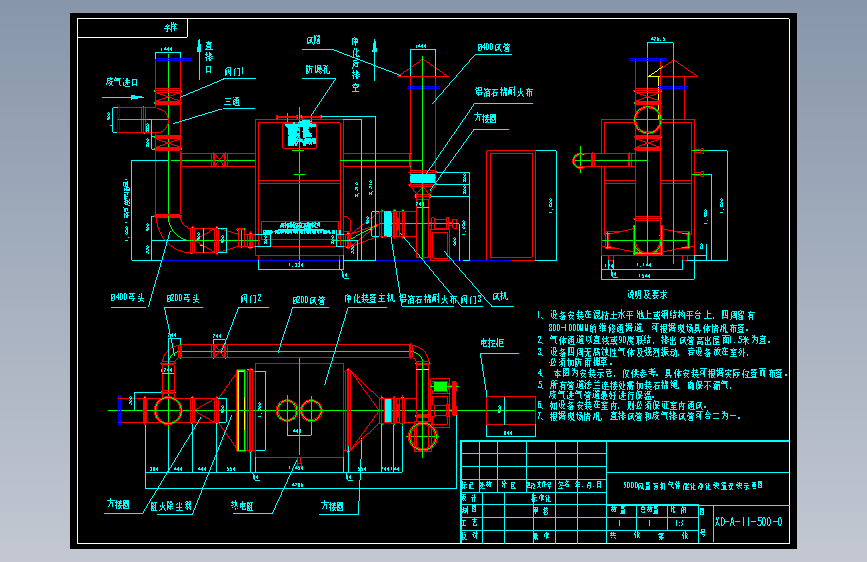Select the Ø200弯头 label
The height and width of the screenshot is (562, 867).
tap(182, 299)
